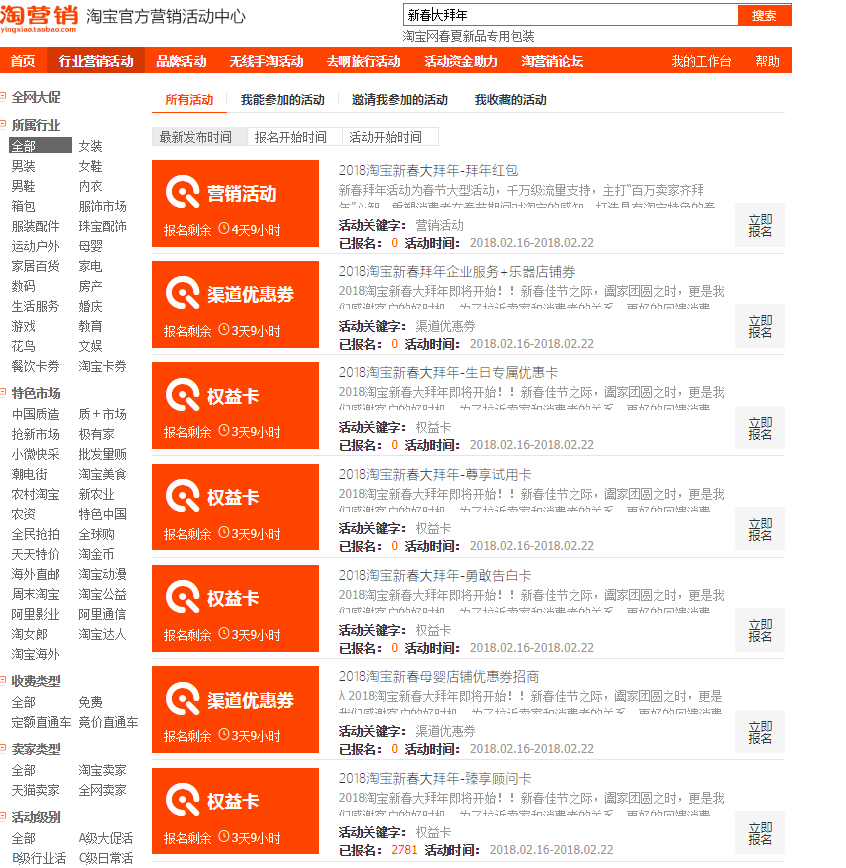The width and height of the screenshot is (846, 868).
Task: Click the 搜索 button
Action: click(x=765, y=16)
